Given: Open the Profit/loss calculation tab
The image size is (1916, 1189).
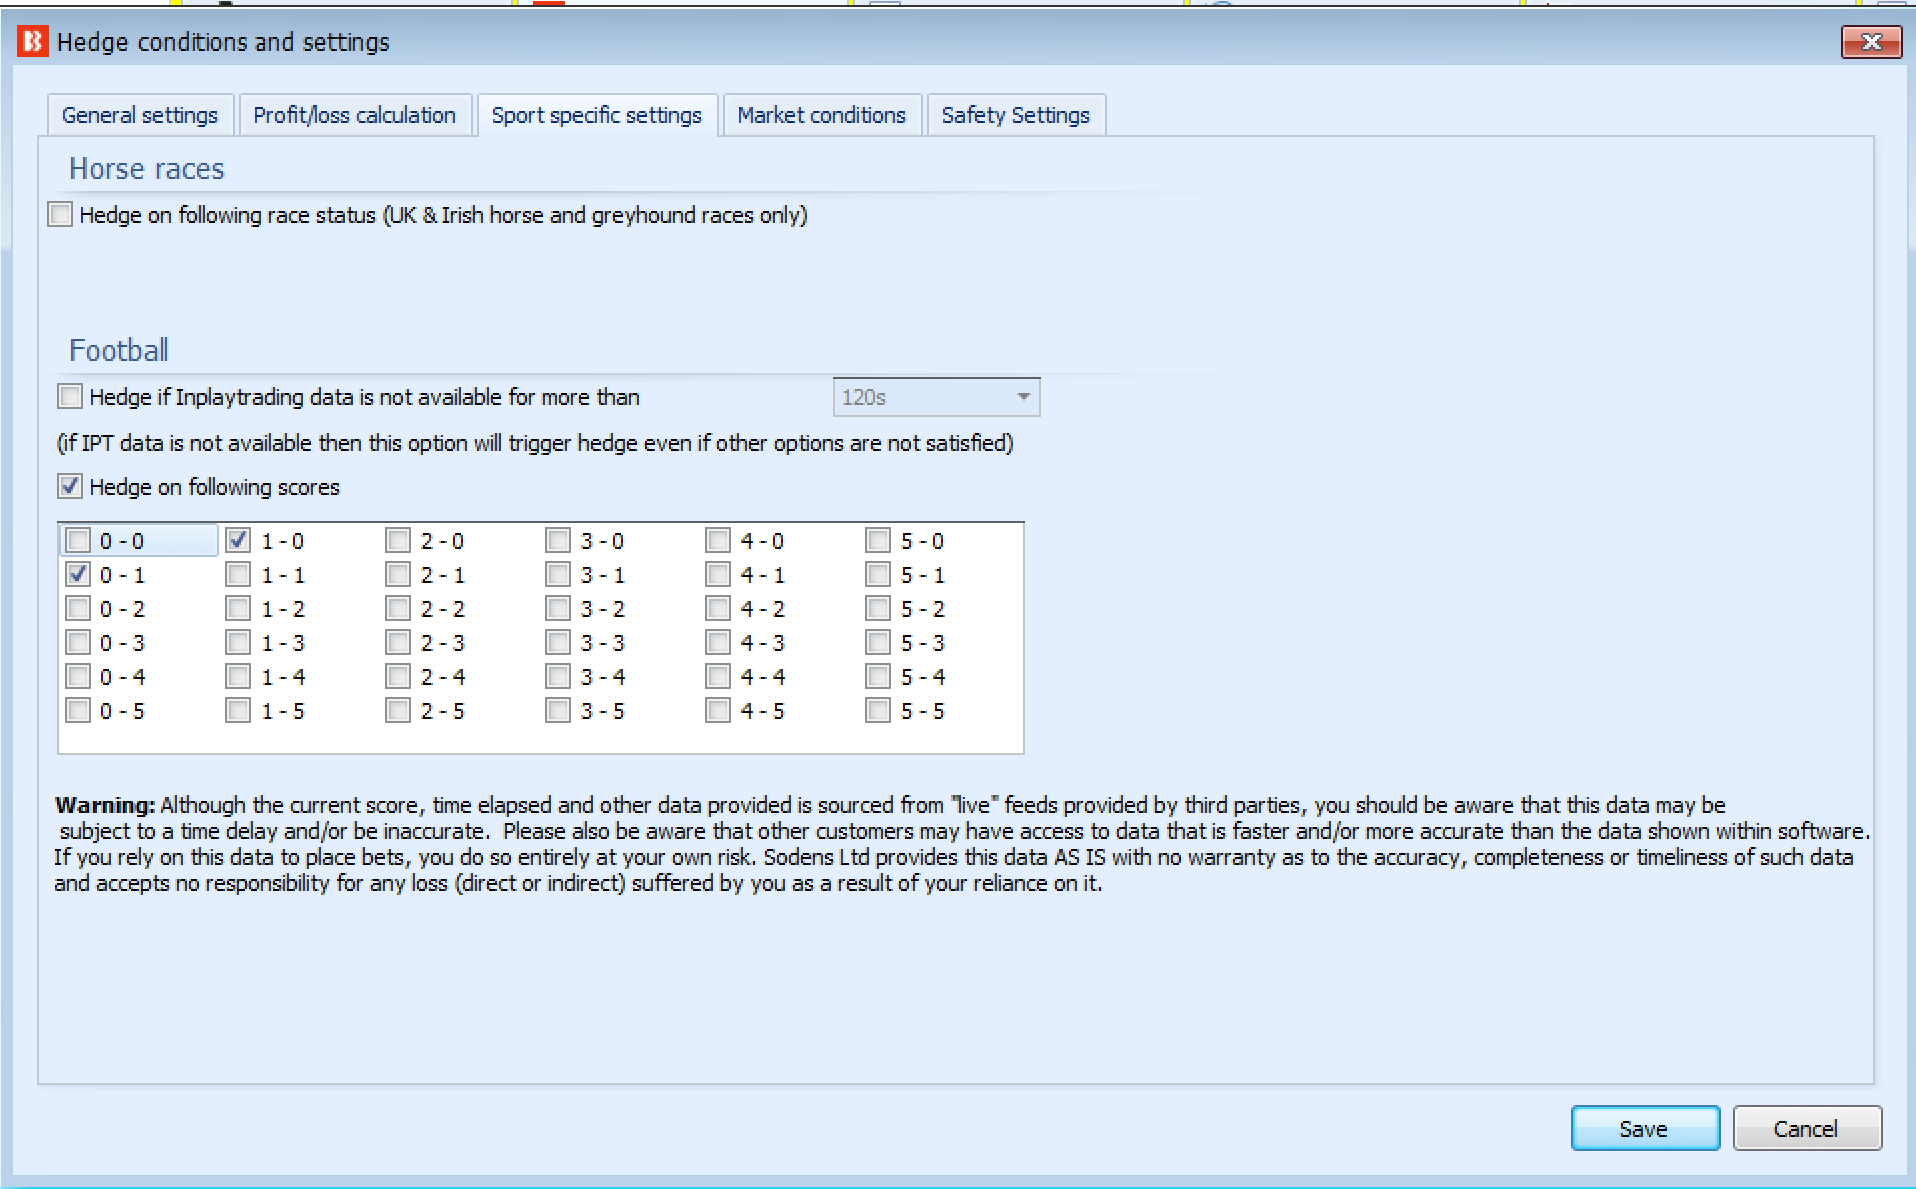Looking at the screenshot, I should [355, 114].
